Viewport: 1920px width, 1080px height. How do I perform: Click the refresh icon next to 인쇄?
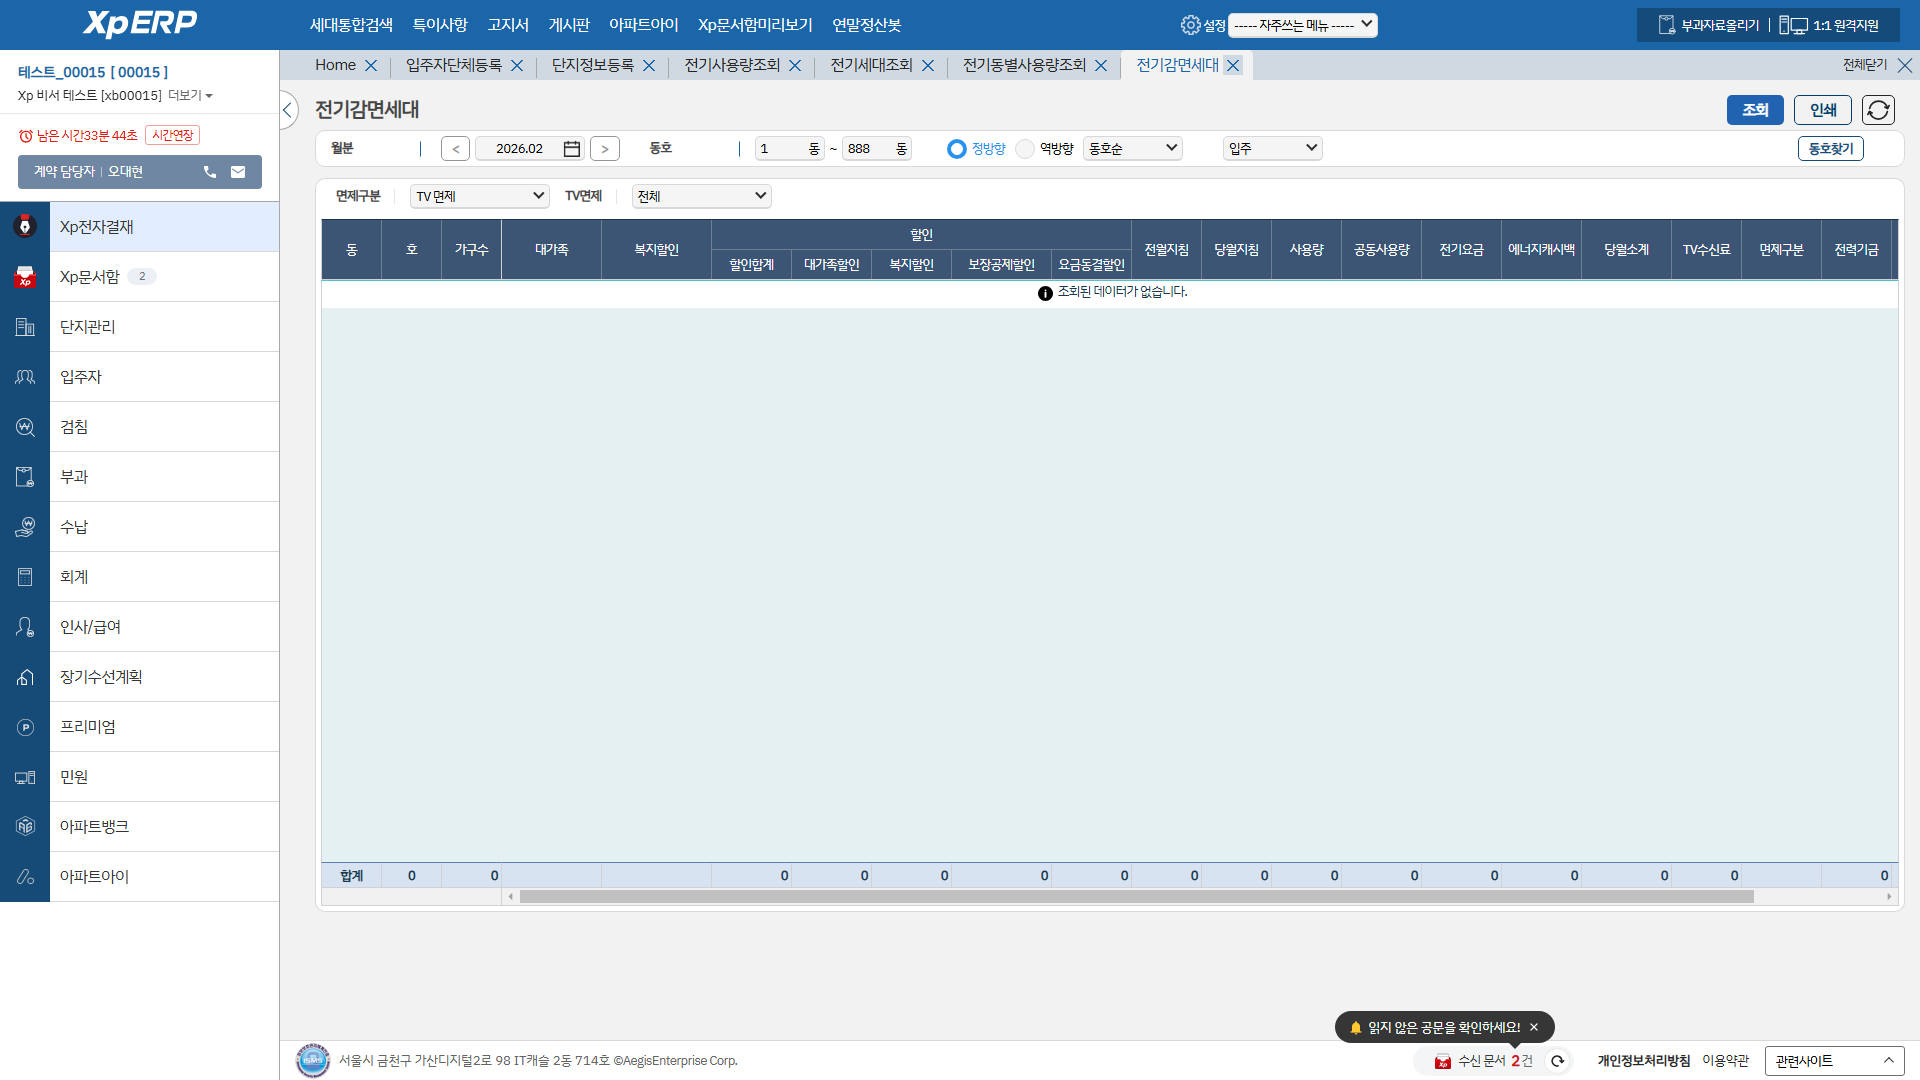(1878, 110)
